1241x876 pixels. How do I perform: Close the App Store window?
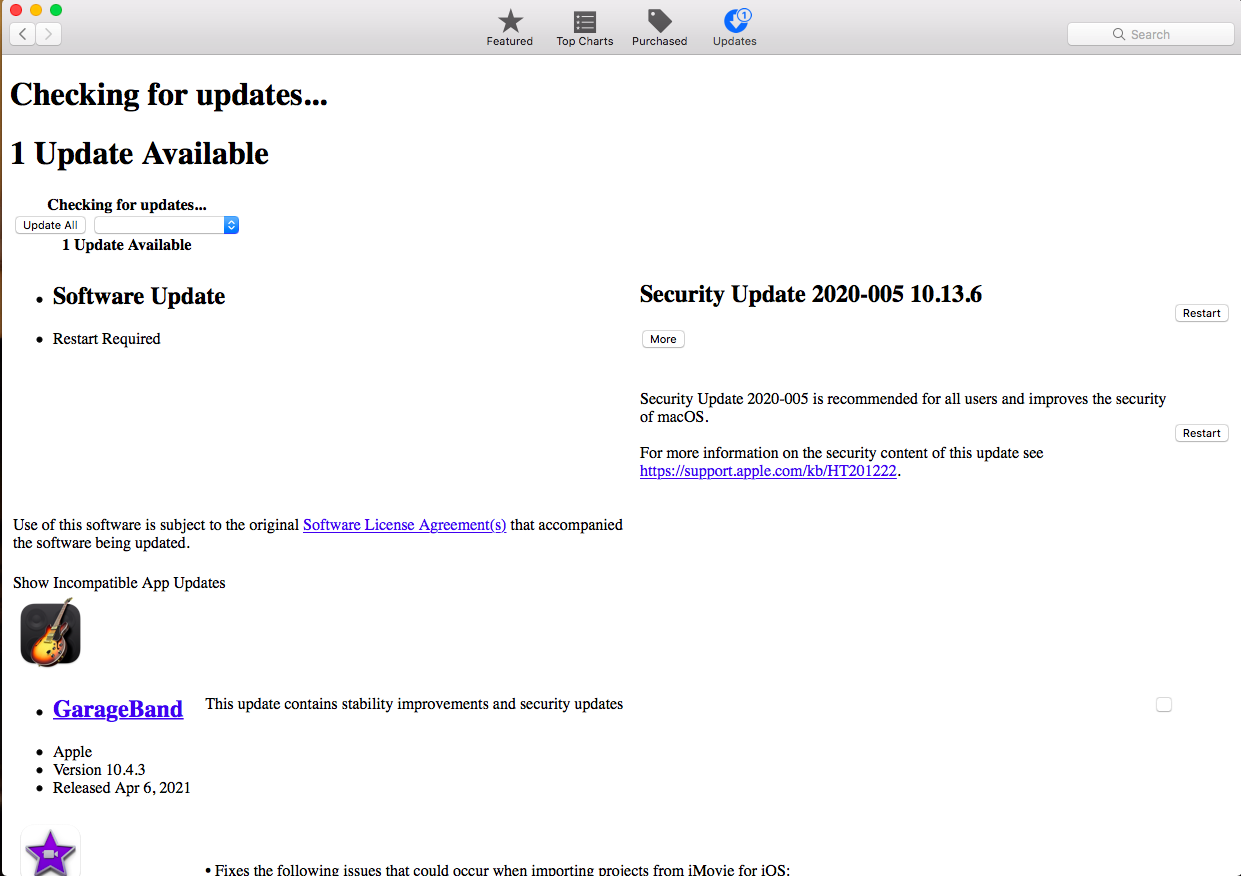16,10
